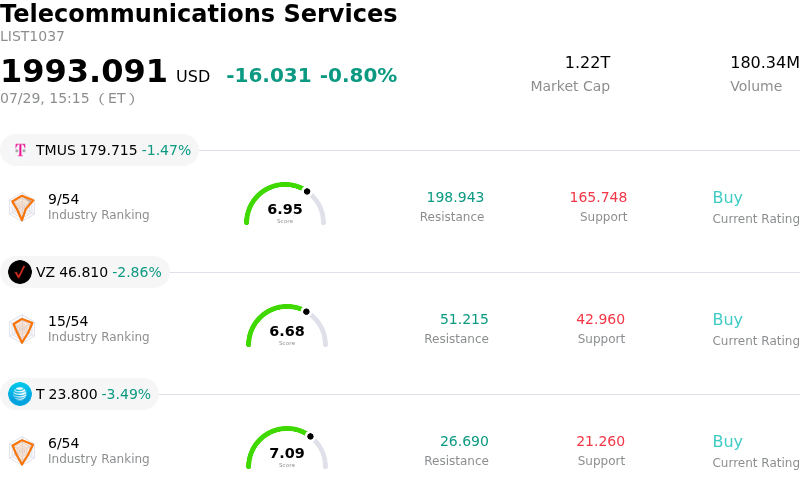Click the 1.22T Market Cap figure
This screenshot has height=488, width=800.
[x=587, y=63]
